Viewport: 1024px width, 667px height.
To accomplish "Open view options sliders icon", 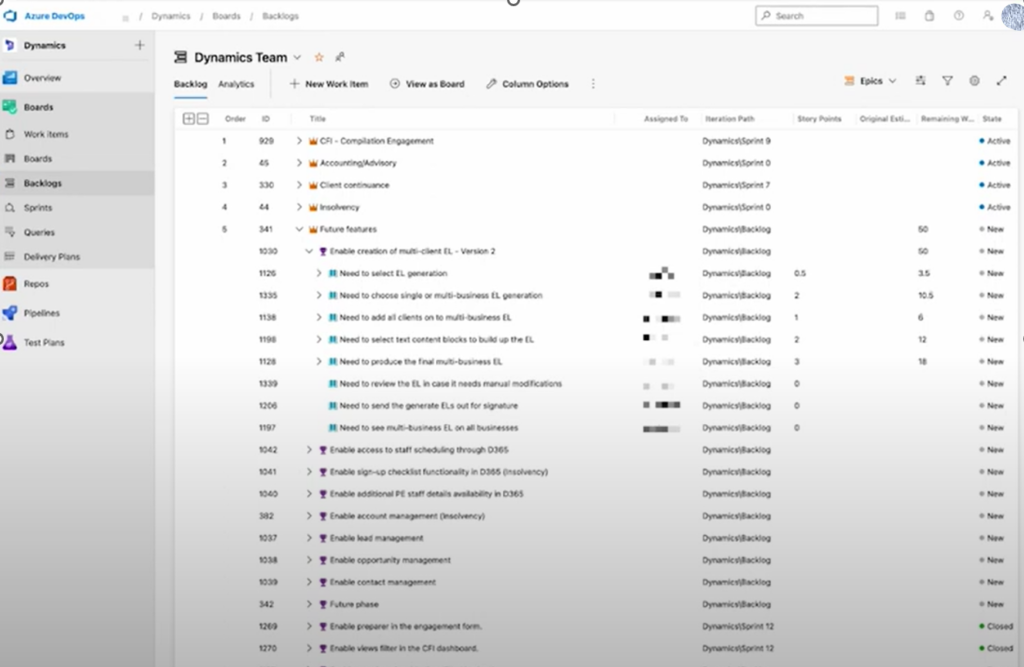I will [920, 81].
